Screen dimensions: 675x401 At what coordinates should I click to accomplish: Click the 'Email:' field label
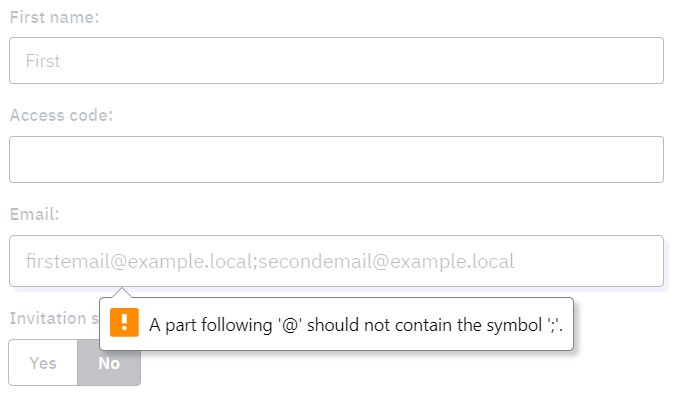(35, 214)
